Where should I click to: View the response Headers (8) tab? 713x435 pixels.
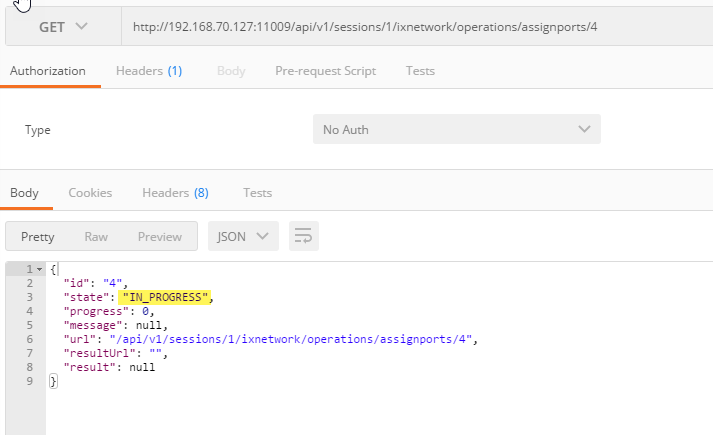point(175,193)
